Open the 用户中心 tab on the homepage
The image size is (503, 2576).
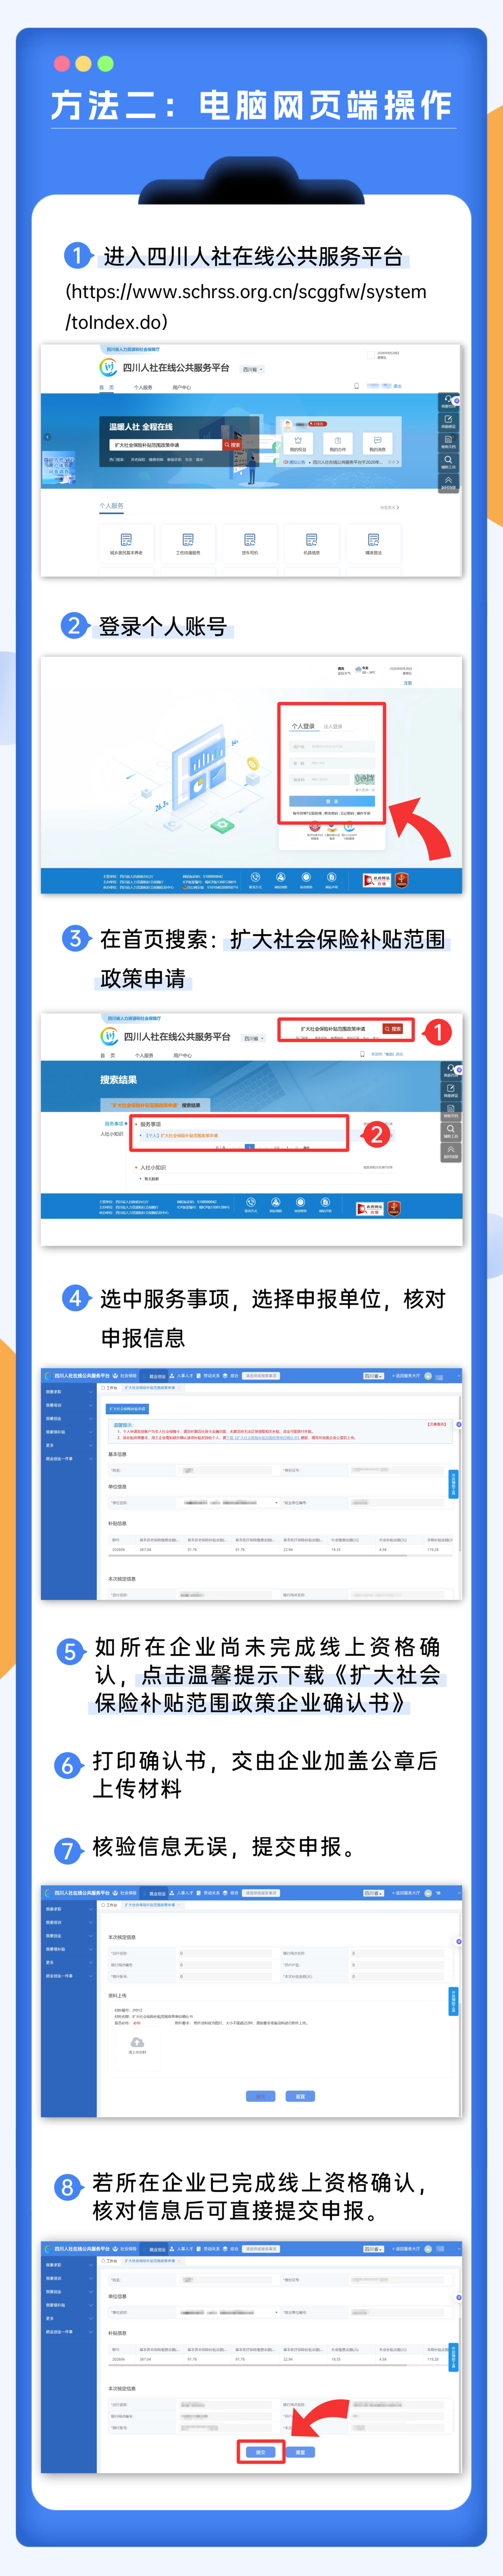[x=182, y=387]
